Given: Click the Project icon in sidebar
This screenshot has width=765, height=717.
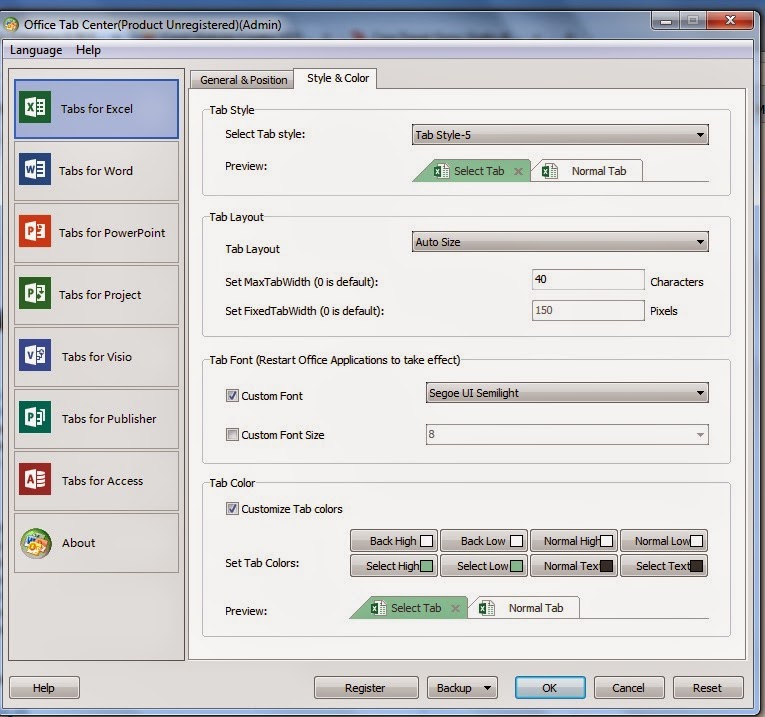Looking at the screenshot, I should coord(35,293).
